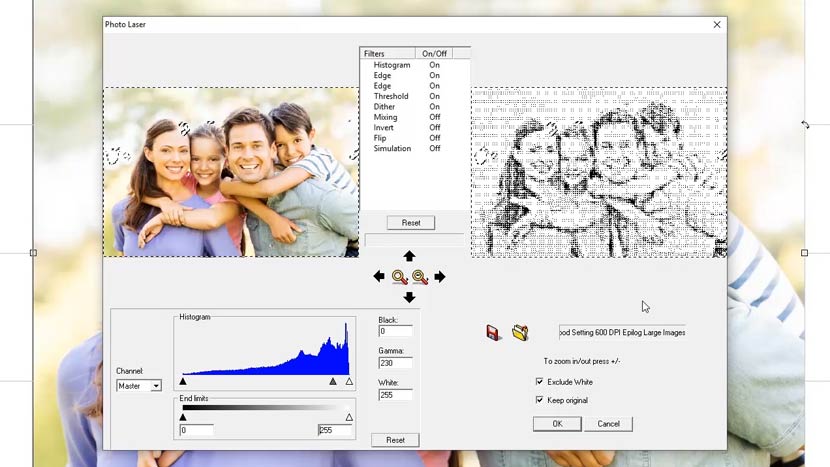Click the pan right arrow

tap(440, 277)
